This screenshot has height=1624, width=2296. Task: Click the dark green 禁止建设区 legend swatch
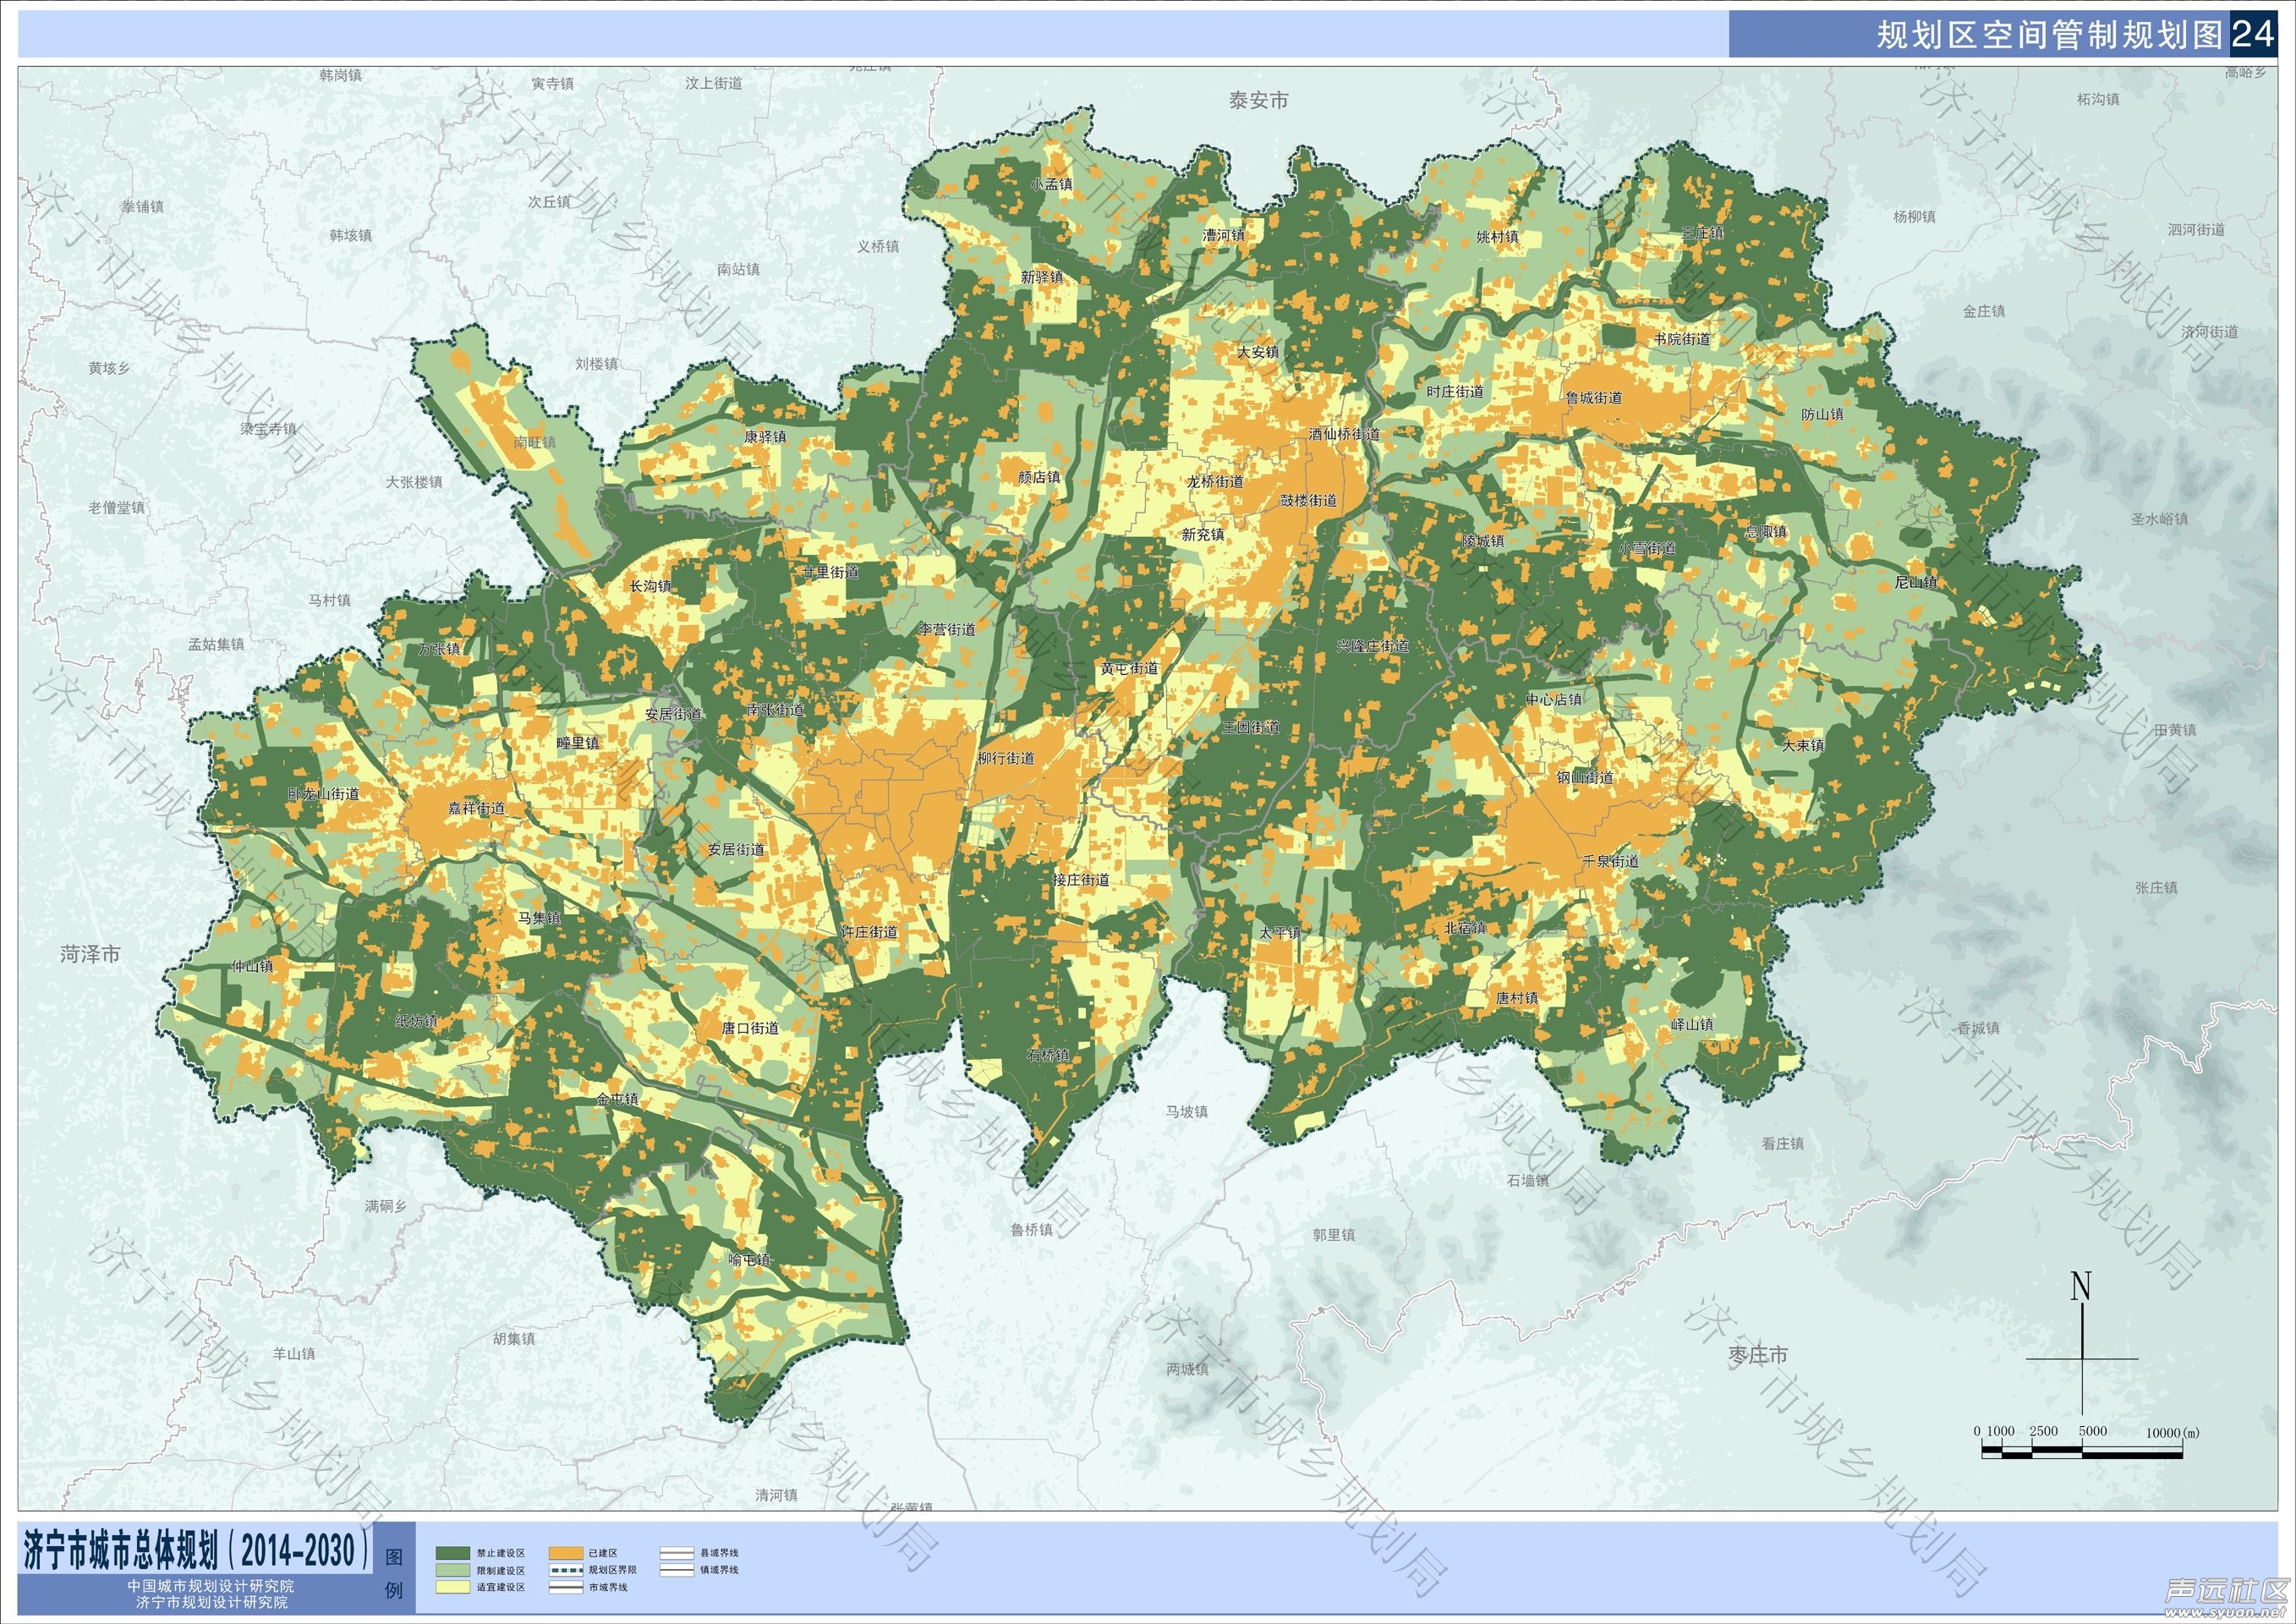tap(453, 1553)
